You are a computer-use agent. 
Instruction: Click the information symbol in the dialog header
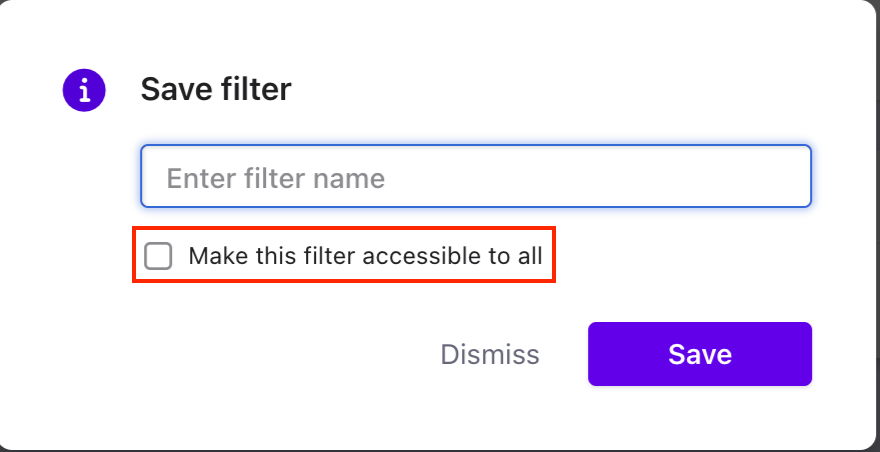point(84,90)
